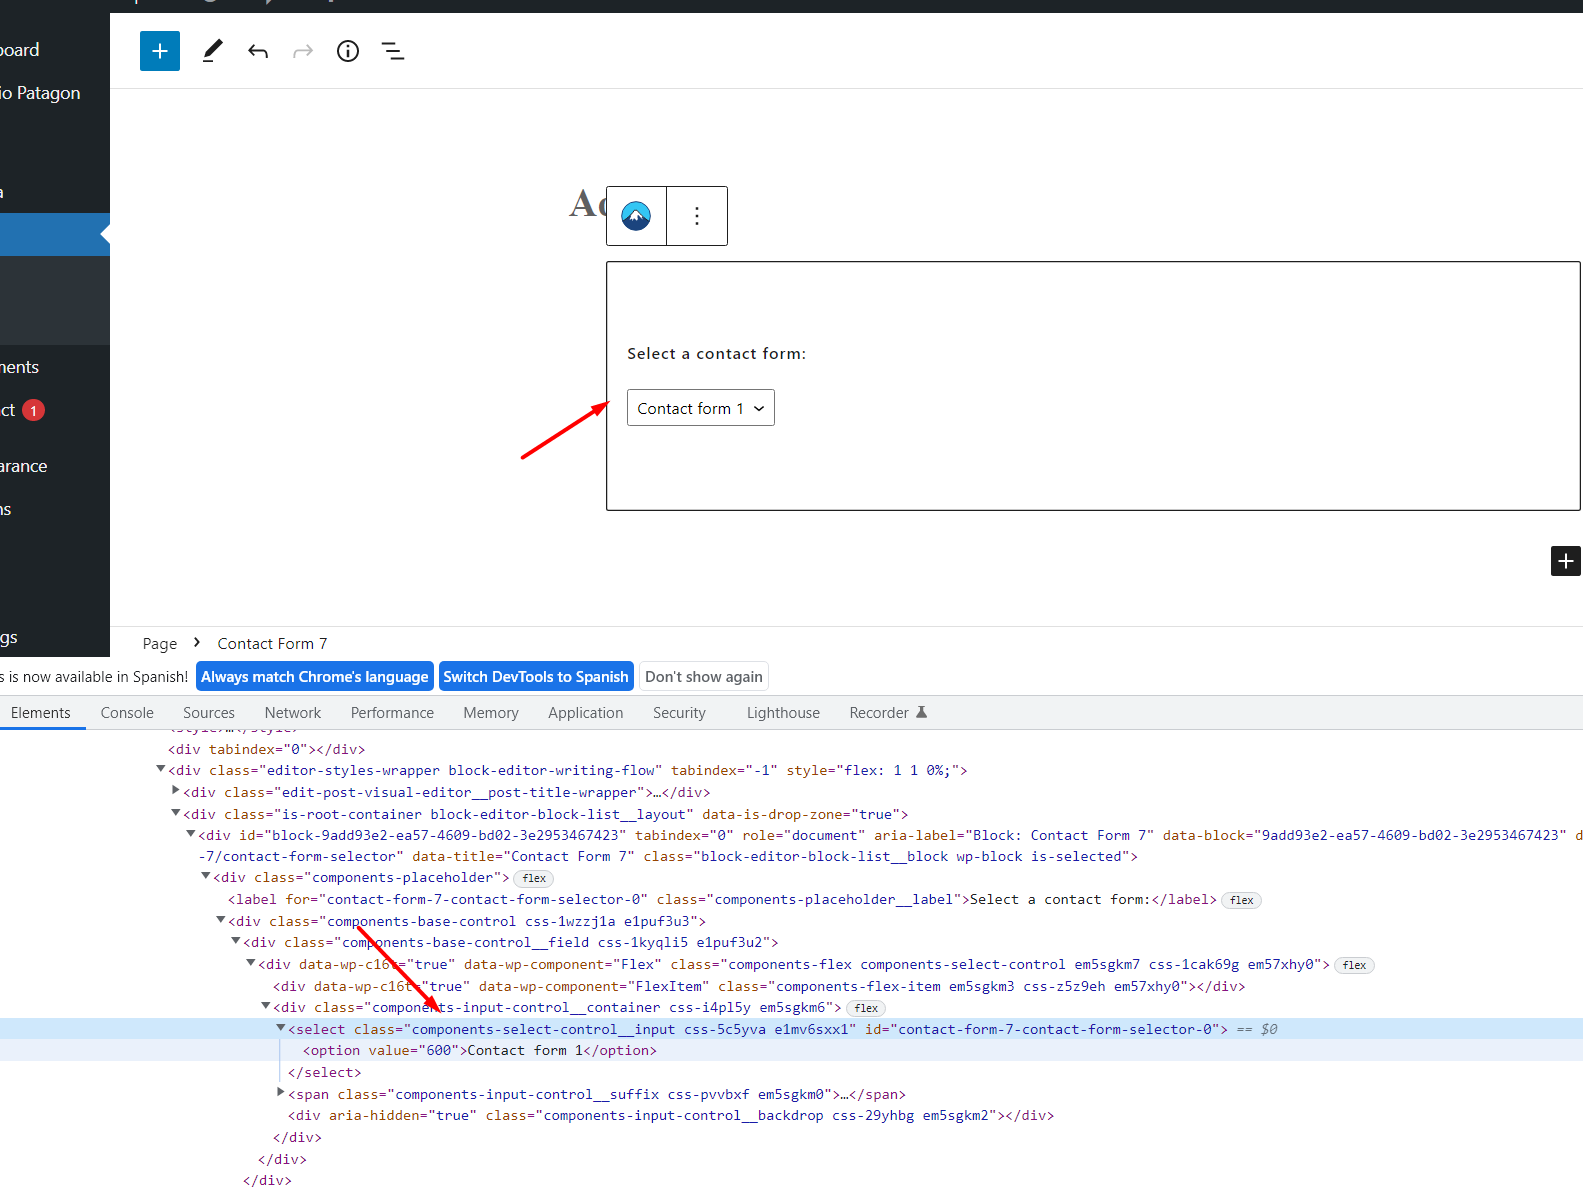Screen dimensions: 1583x1194
Task: Collapse the components-base-control__field div
Action: tap(236, 941)
